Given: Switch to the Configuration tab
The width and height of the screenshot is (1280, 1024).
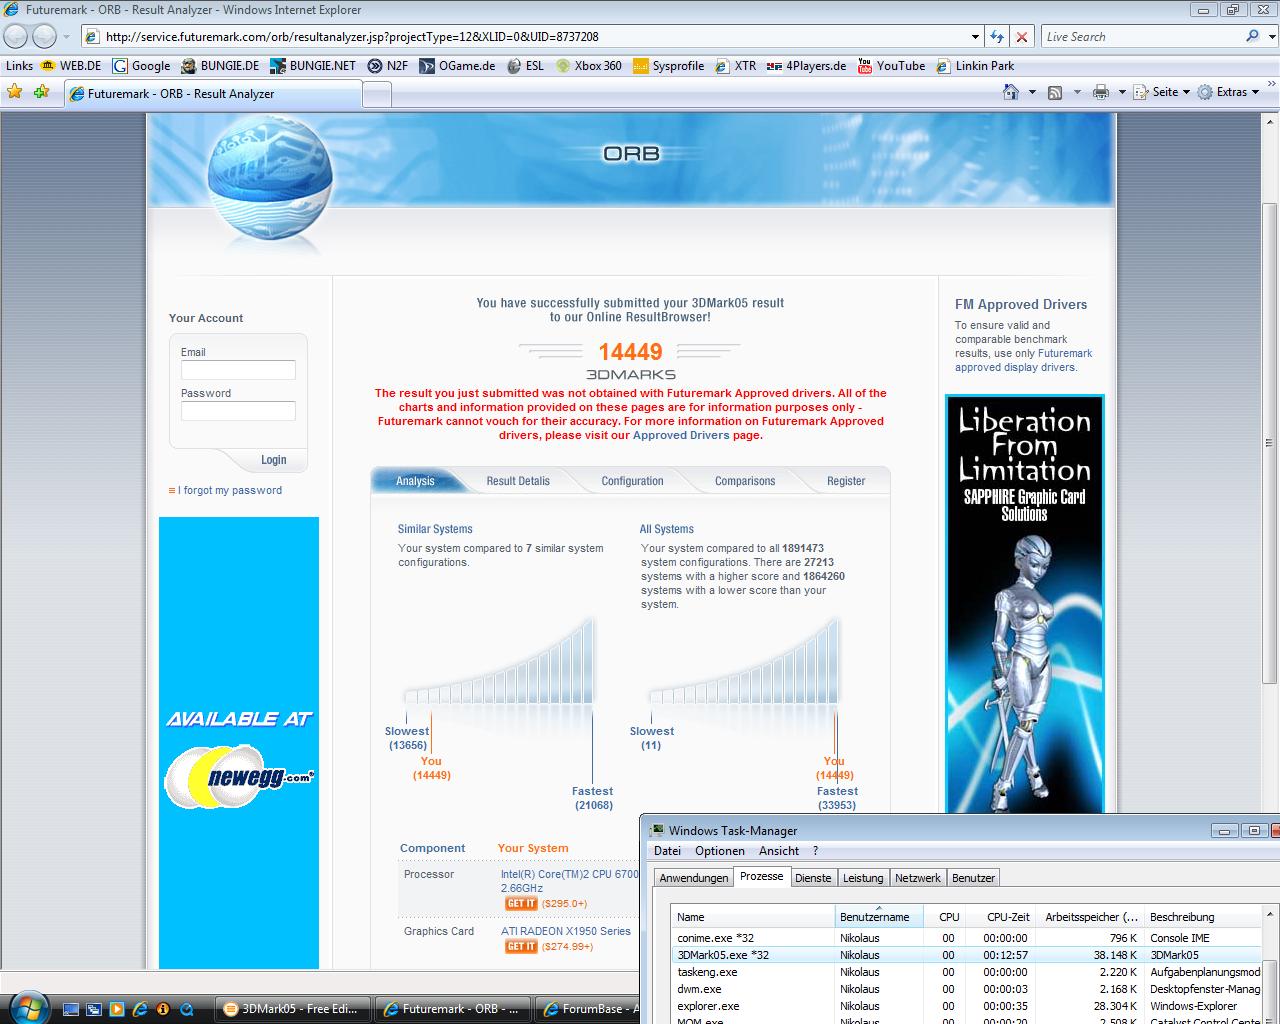Looking at the screenshot, I should tap(632, 481).
